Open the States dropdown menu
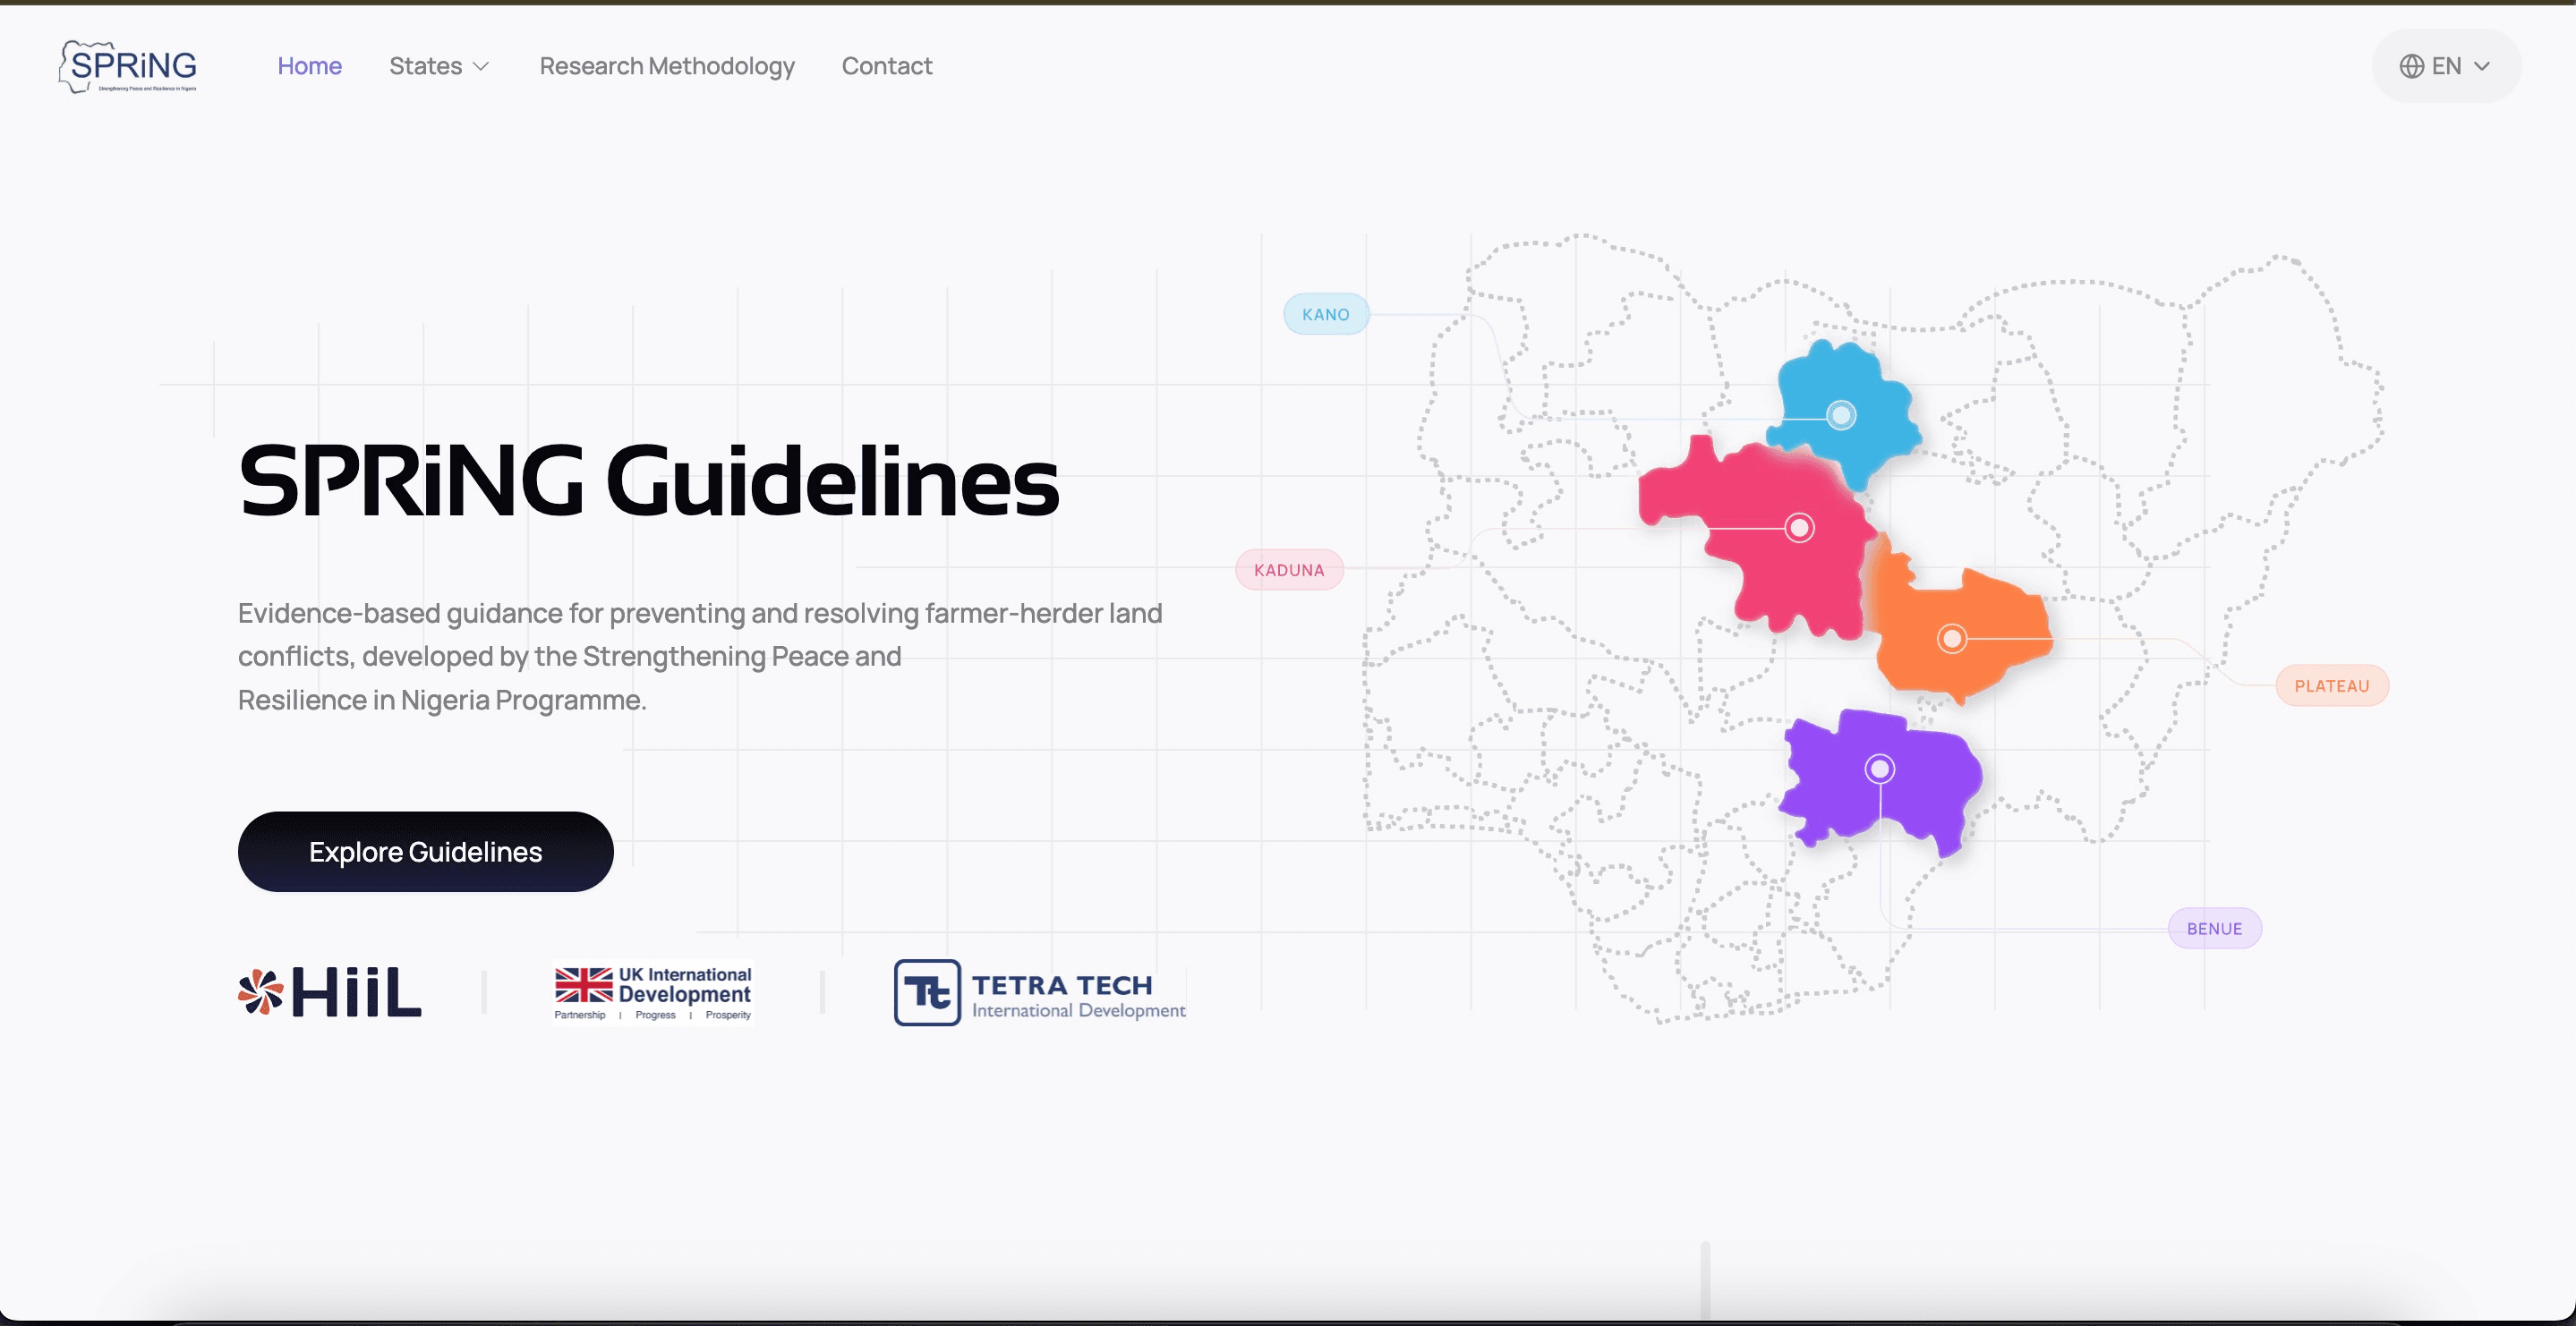This screenshot has height=1326, width=2576. click(x=439, y=66)
